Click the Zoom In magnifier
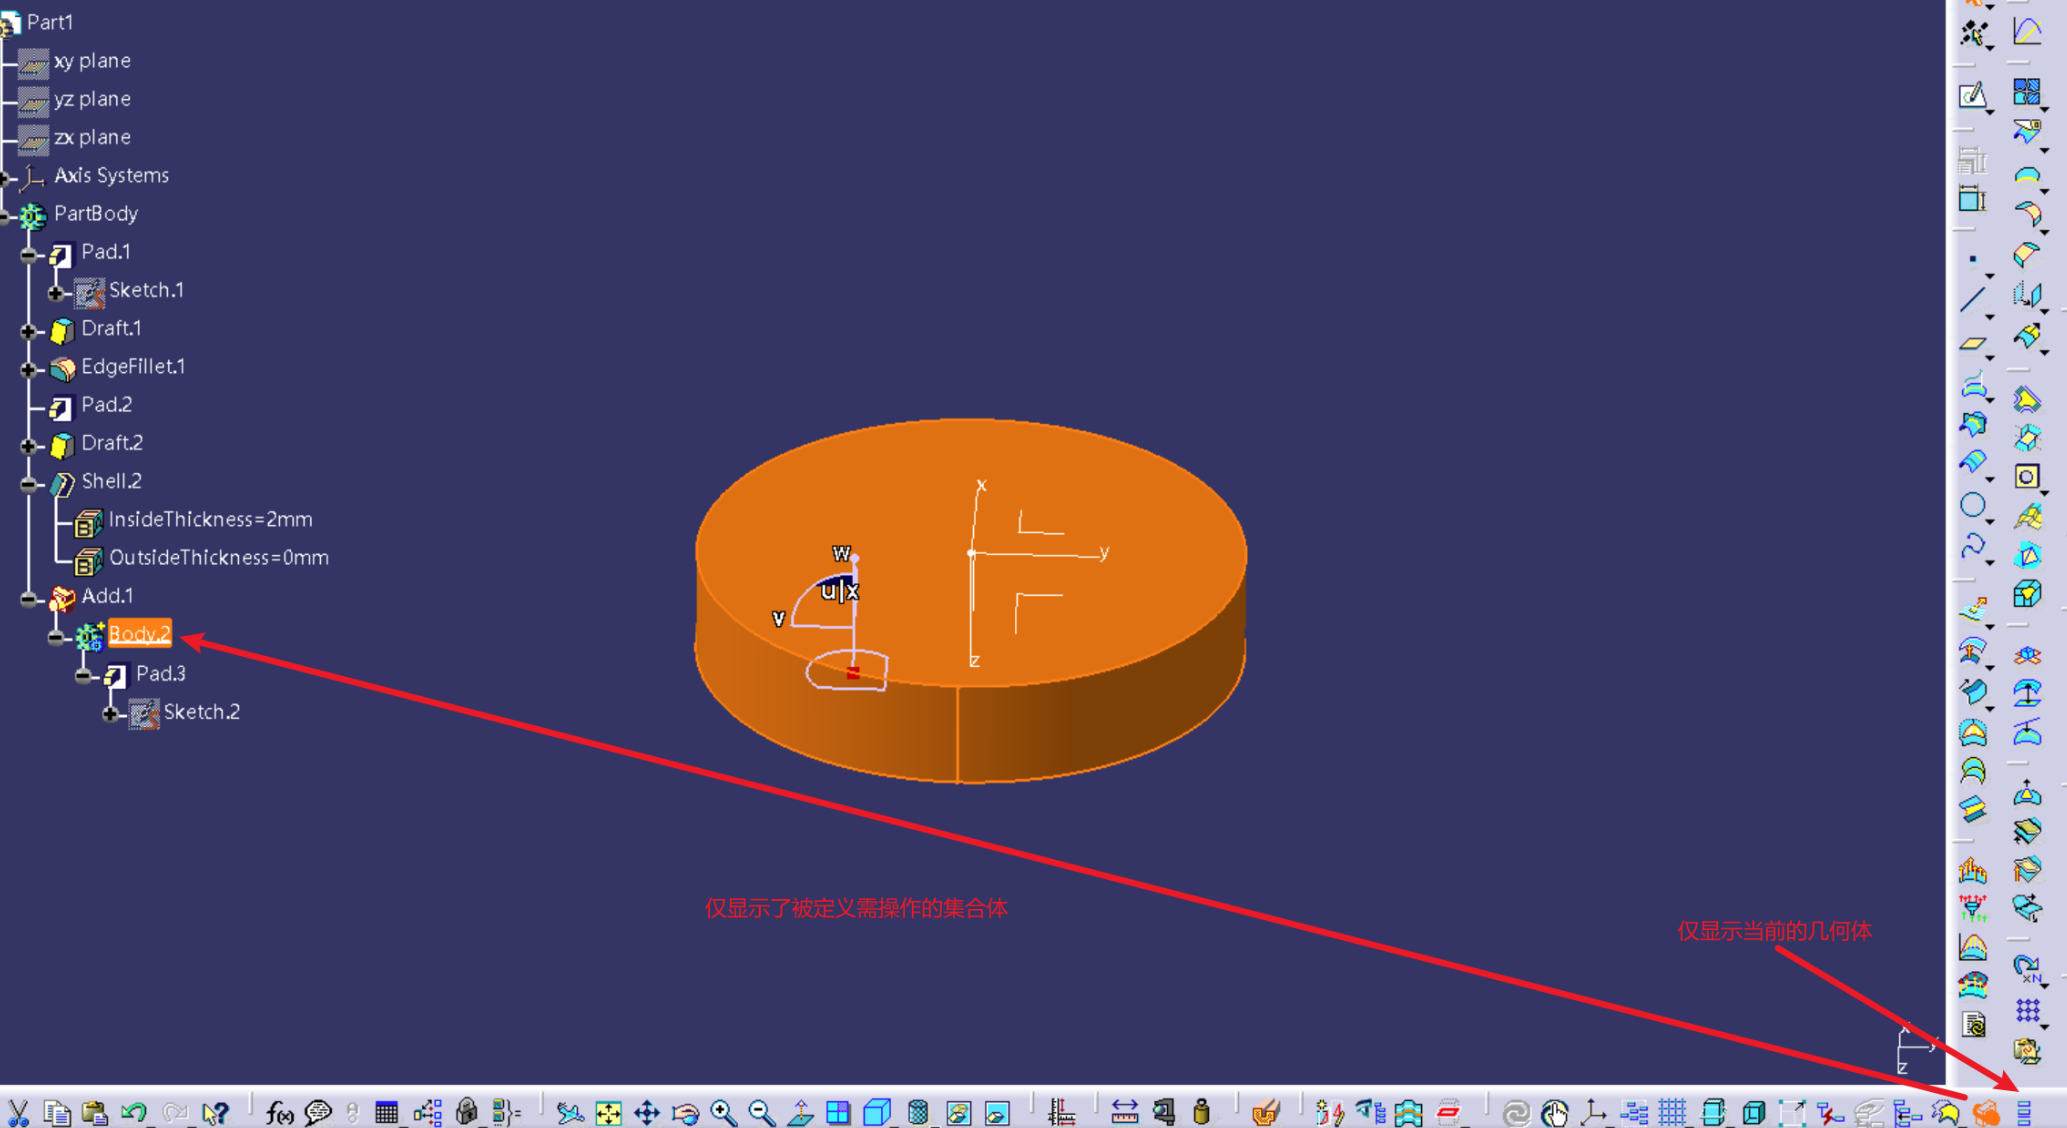The image size is (2067, 1128). click(x=723, y=1112)
